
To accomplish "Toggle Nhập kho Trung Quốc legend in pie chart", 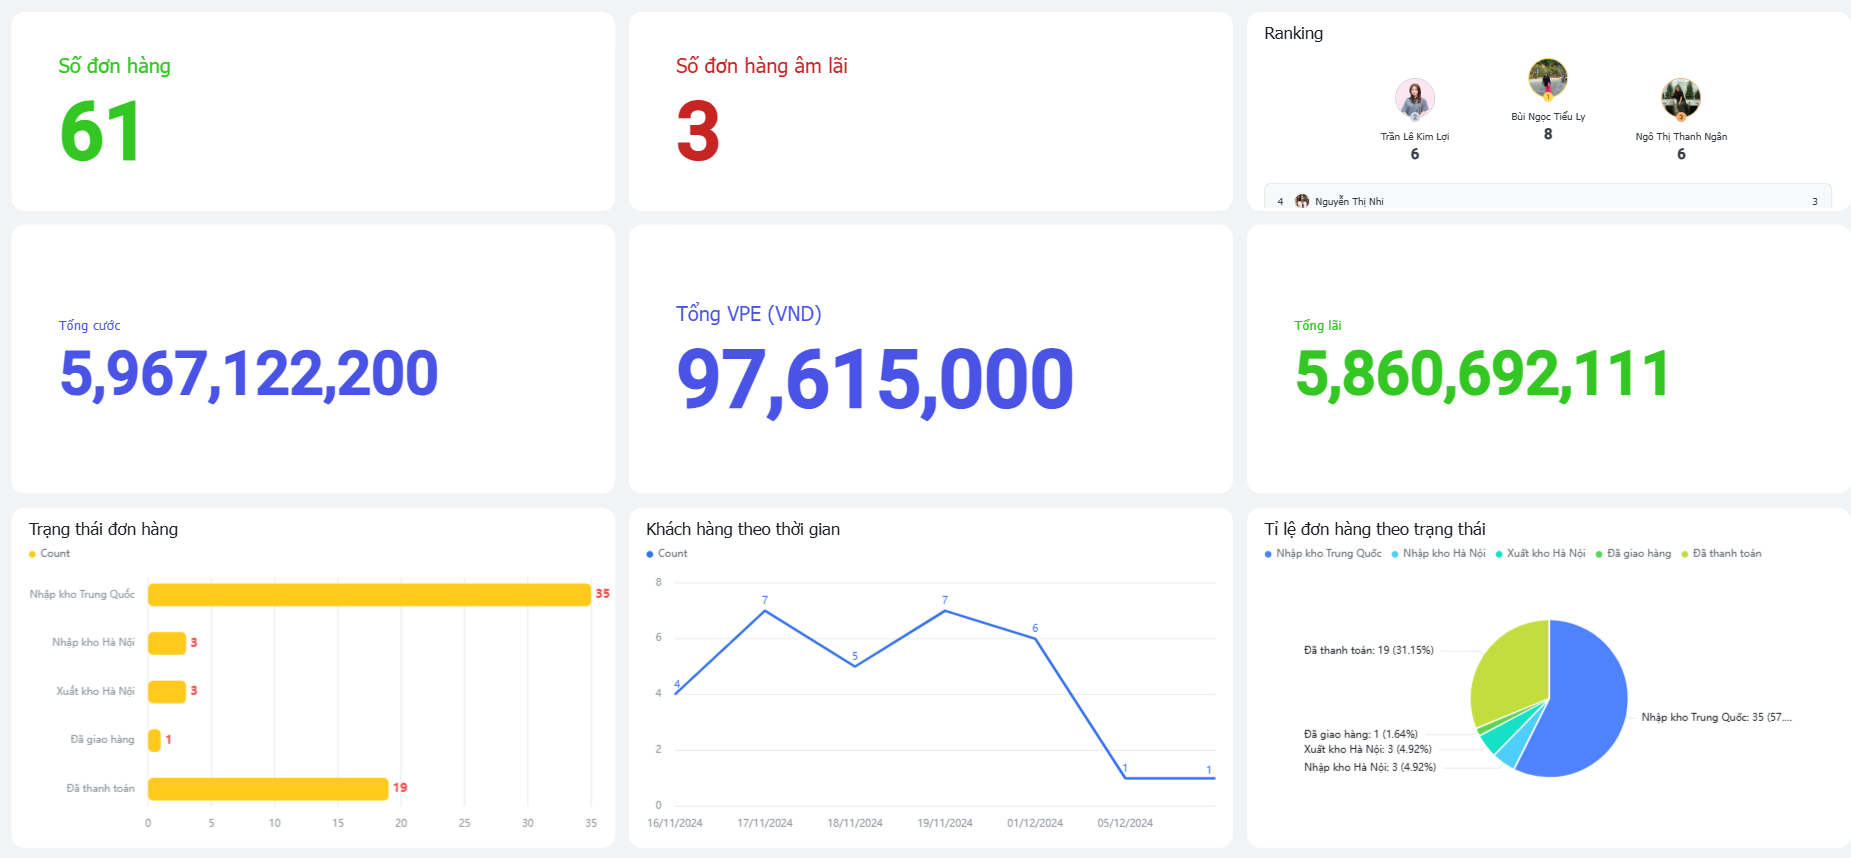I will [x=1323, y=553].
